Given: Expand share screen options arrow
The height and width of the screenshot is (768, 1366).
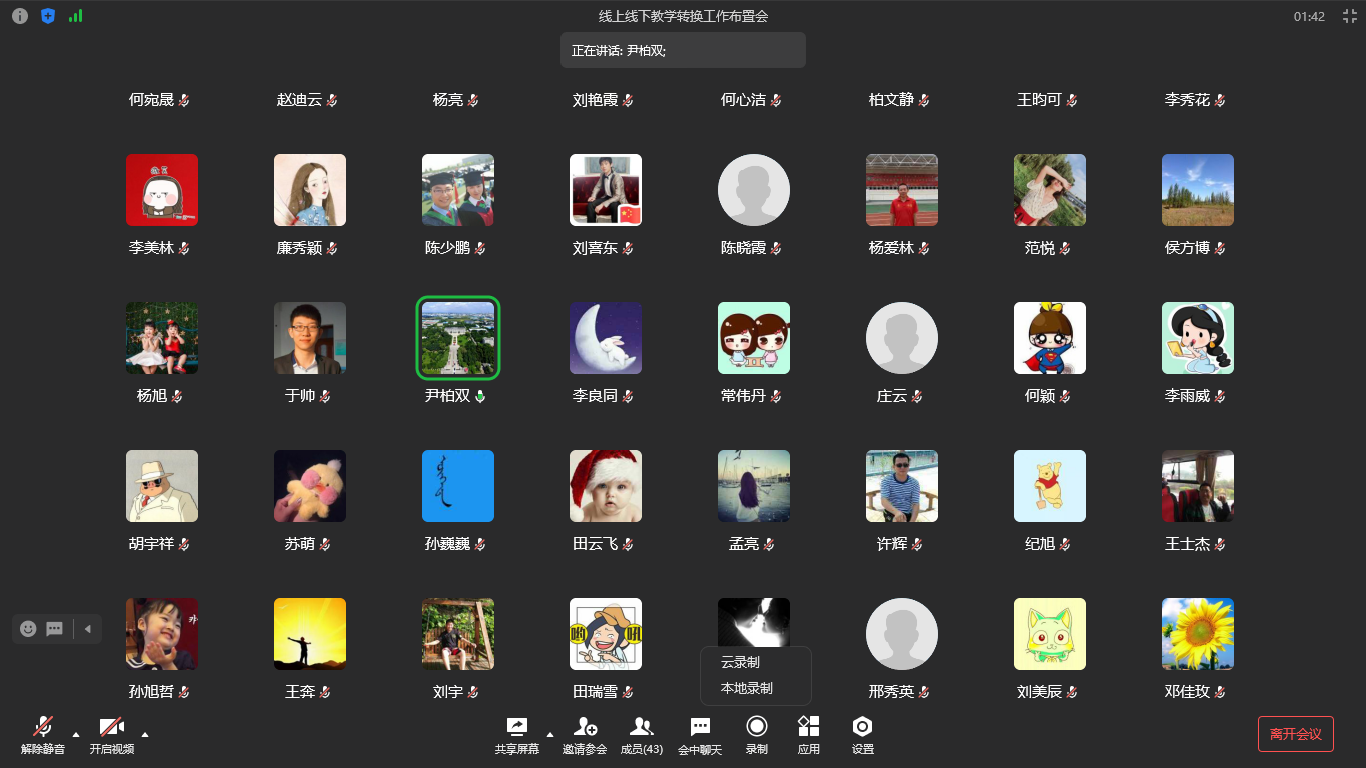Looking at the screenshot, I should (x=549, y=734).
